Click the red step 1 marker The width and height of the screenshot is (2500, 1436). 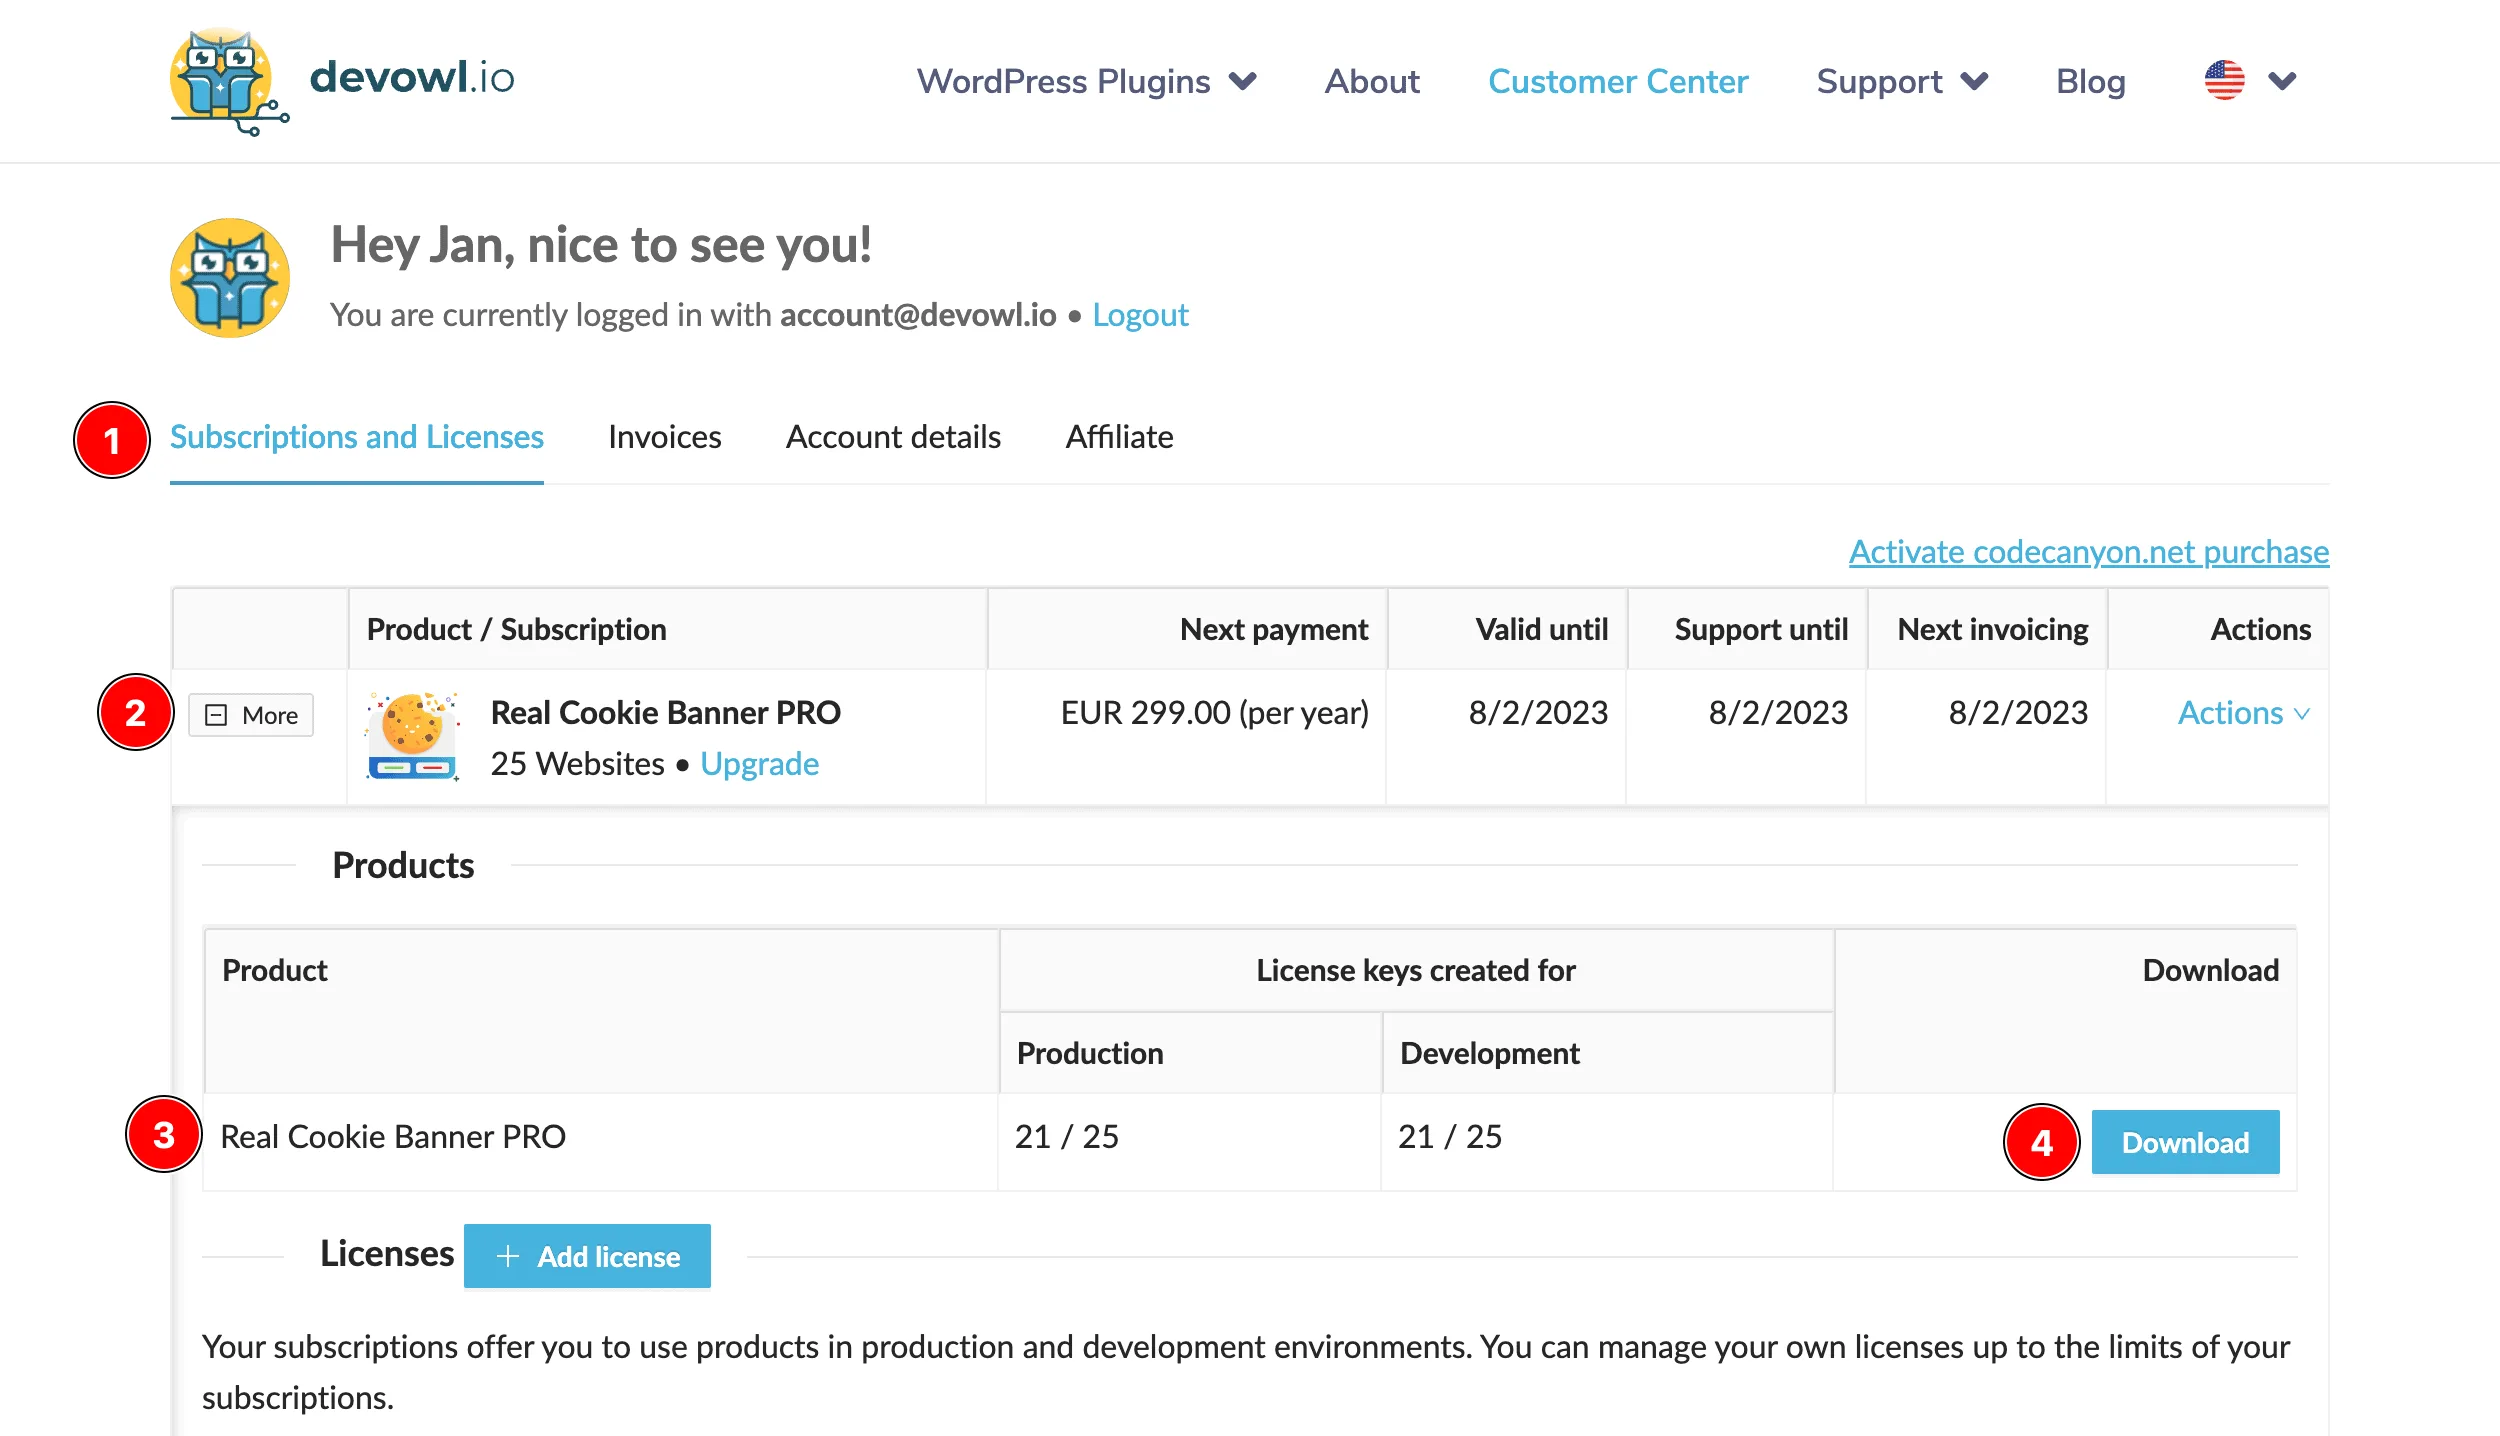tap(112, 440)
